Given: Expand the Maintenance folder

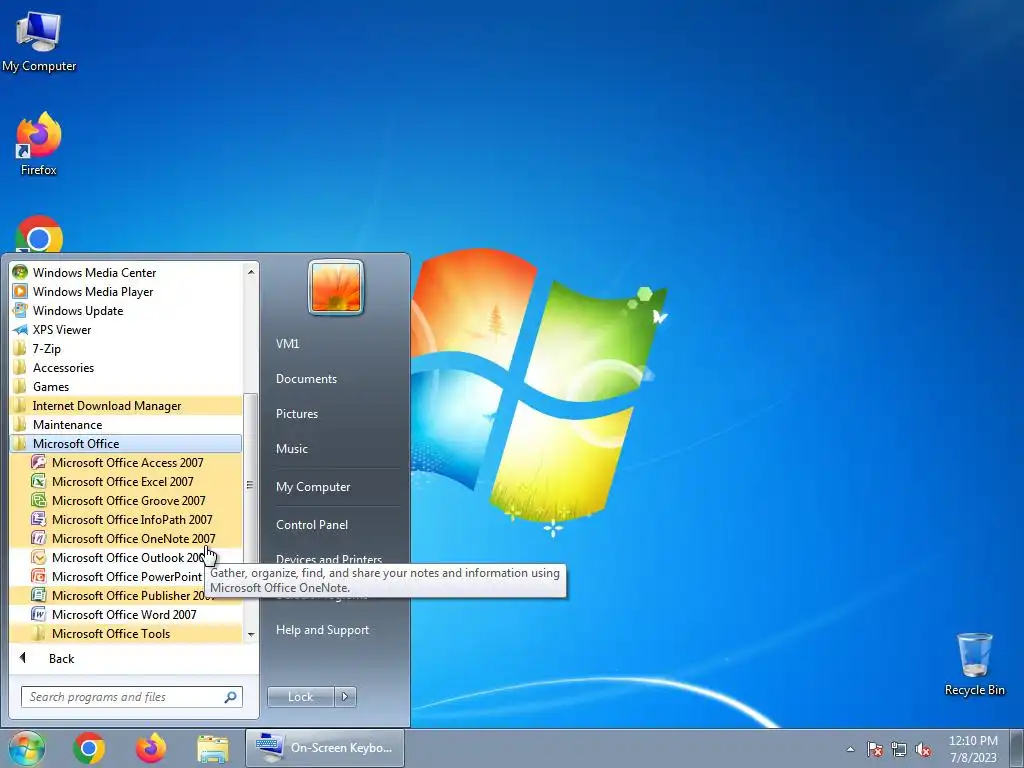Looking at the screenshot, I should 126,424.
